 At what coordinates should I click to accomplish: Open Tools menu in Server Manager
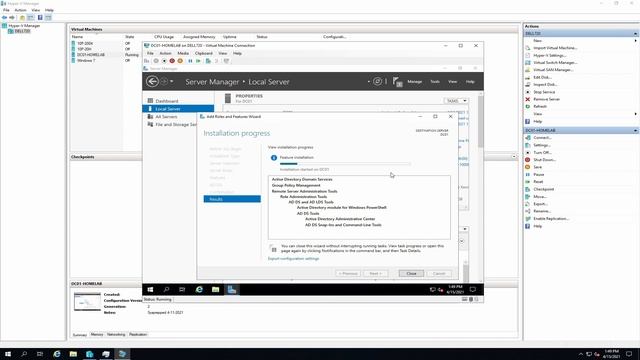tap(435, 82)
